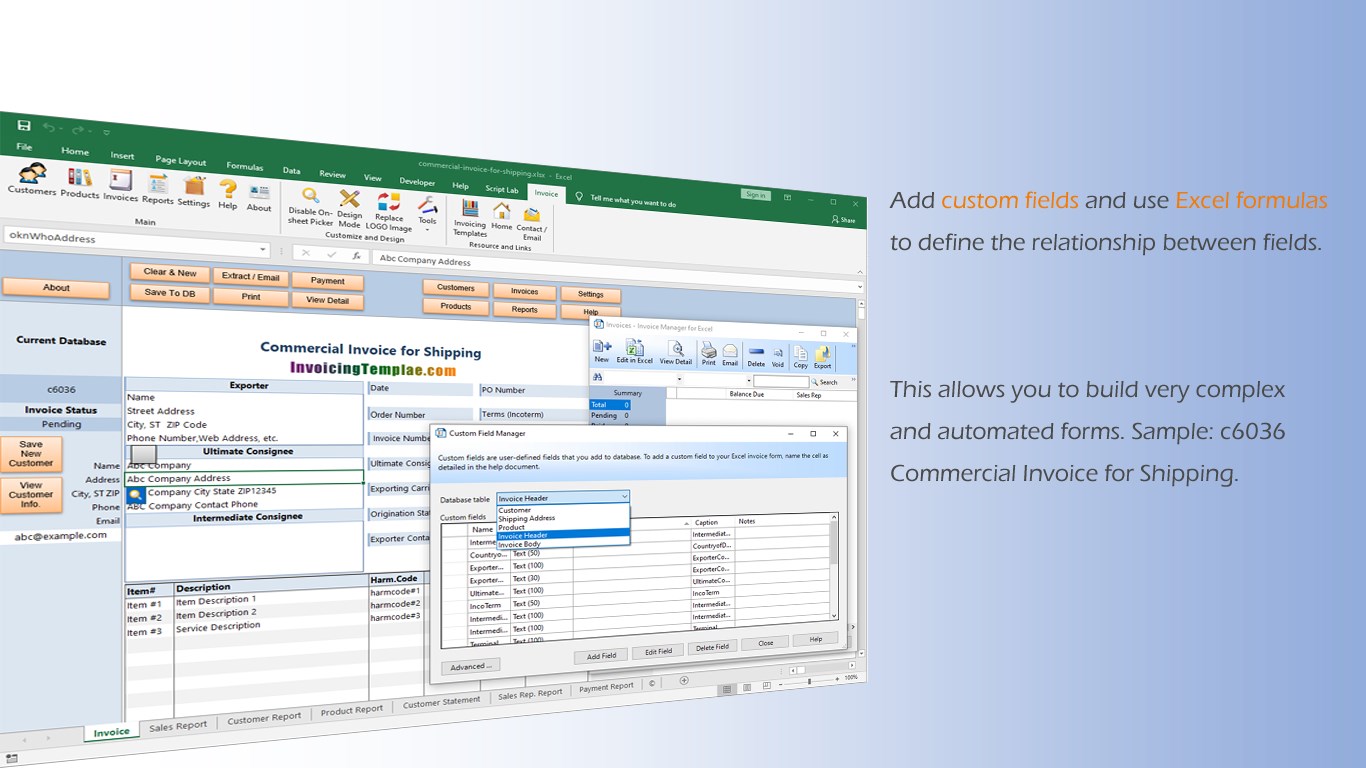Image resolution: width=1366 pixels, height=768 pixels.
Task: Toggle Design Mode in the ribbon
Action: (349, 210)
